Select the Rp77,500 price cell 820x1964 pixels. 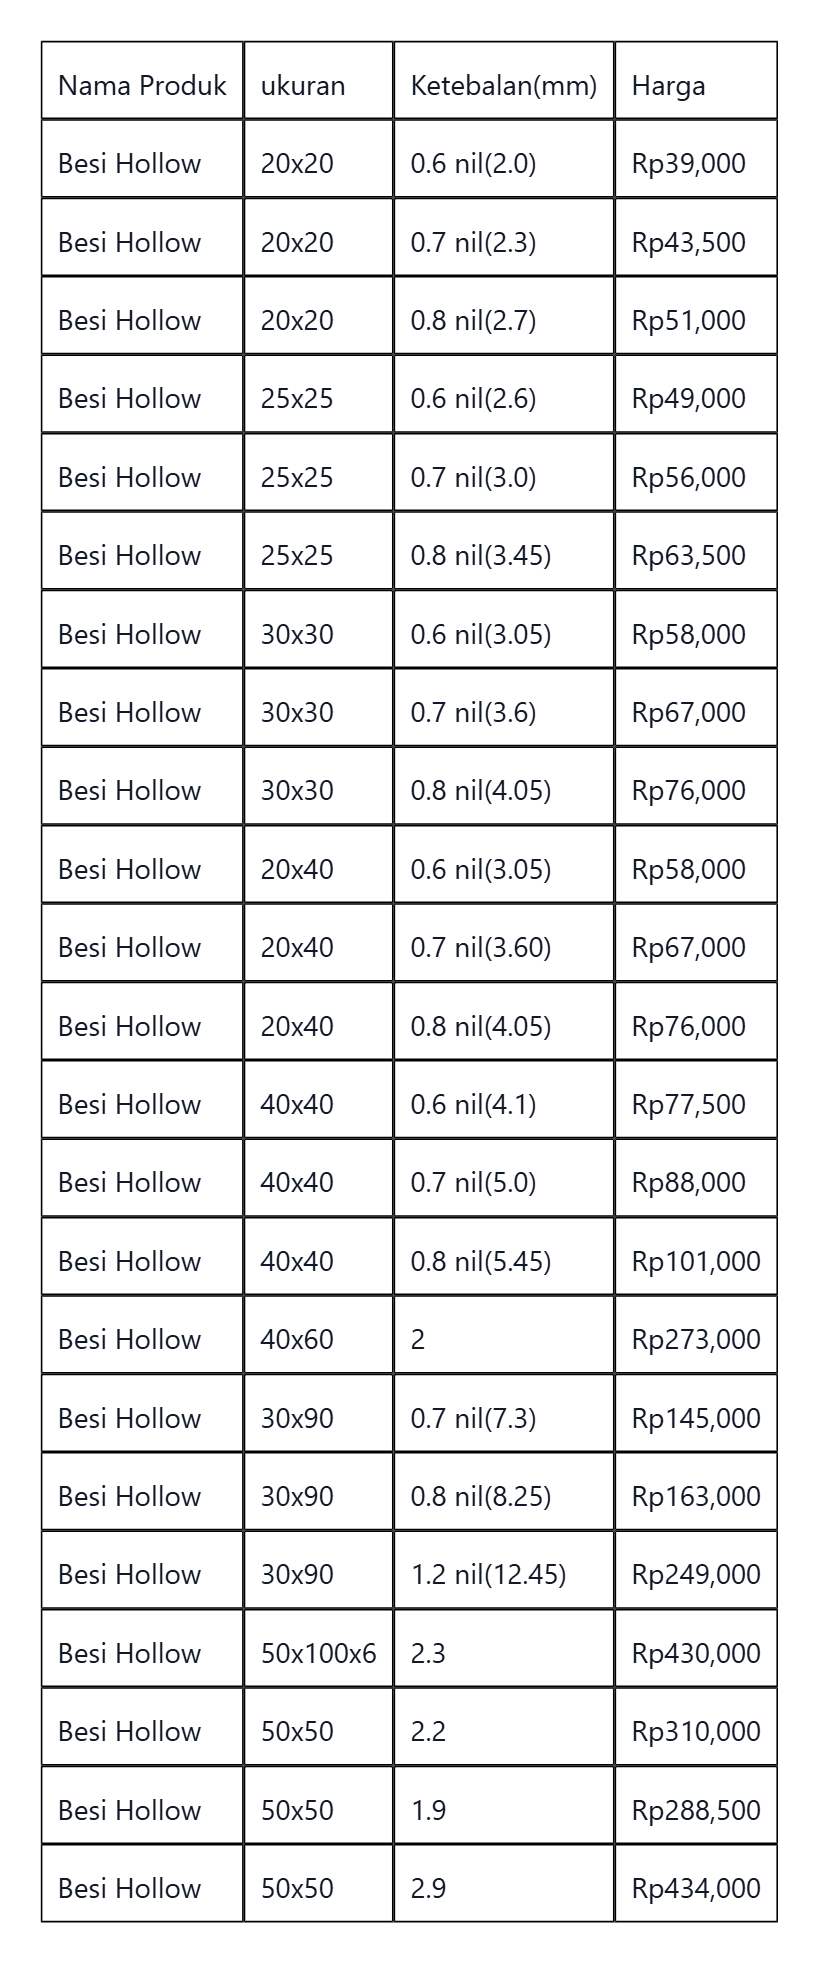point(696,1100)
